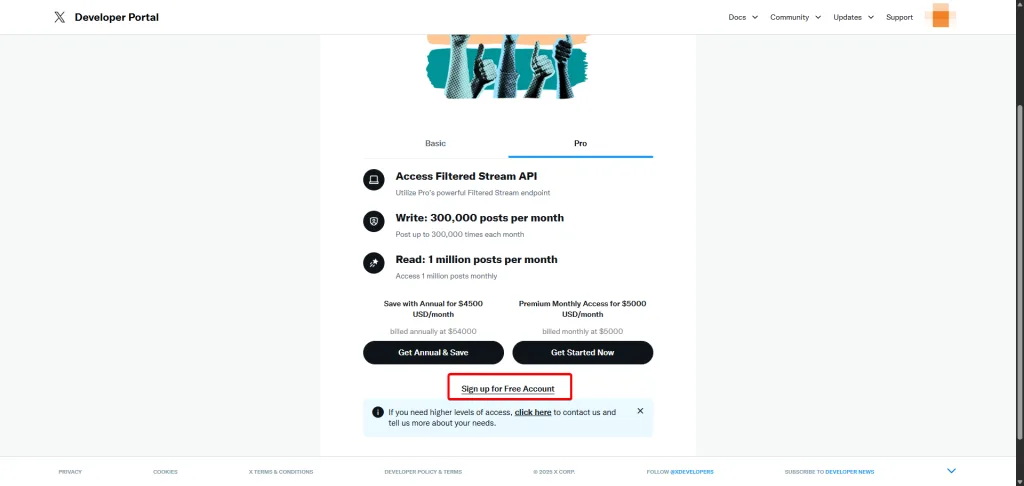
Task: Open the Updates dropdown menu
Action: [x=854, y=18]
